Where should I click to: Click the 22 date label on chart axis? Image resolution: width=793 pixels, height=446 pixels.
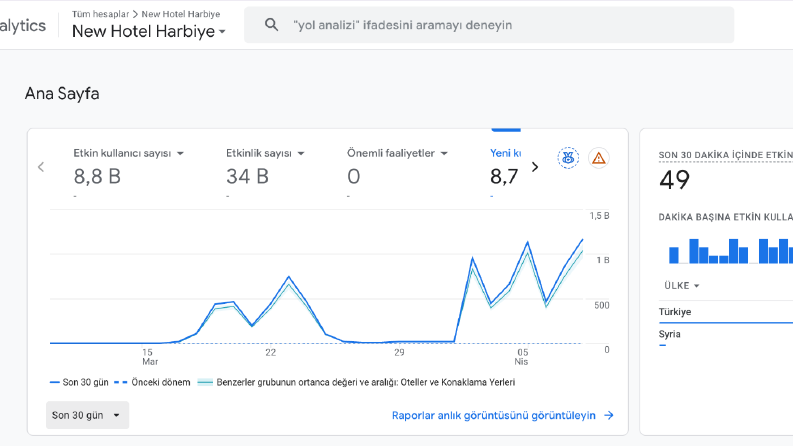click(271, 352)
